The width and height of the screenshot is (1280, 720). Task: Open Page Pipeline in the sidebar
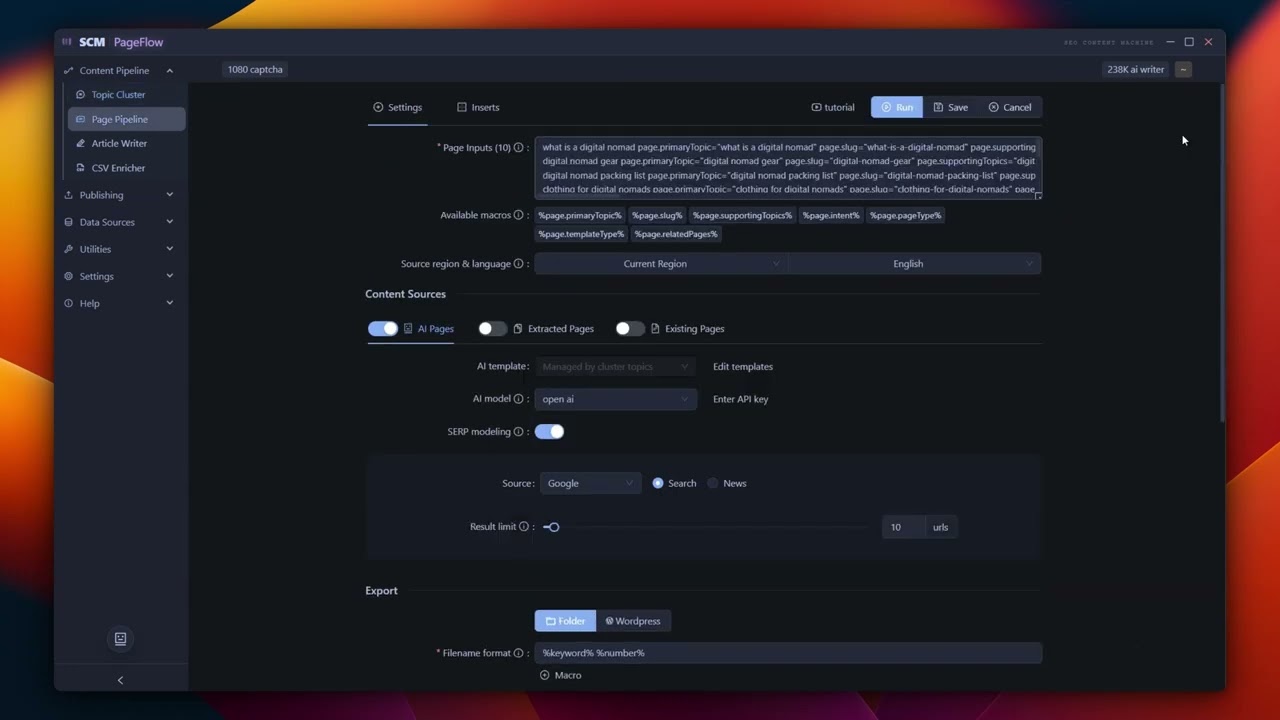pos(119,119)
